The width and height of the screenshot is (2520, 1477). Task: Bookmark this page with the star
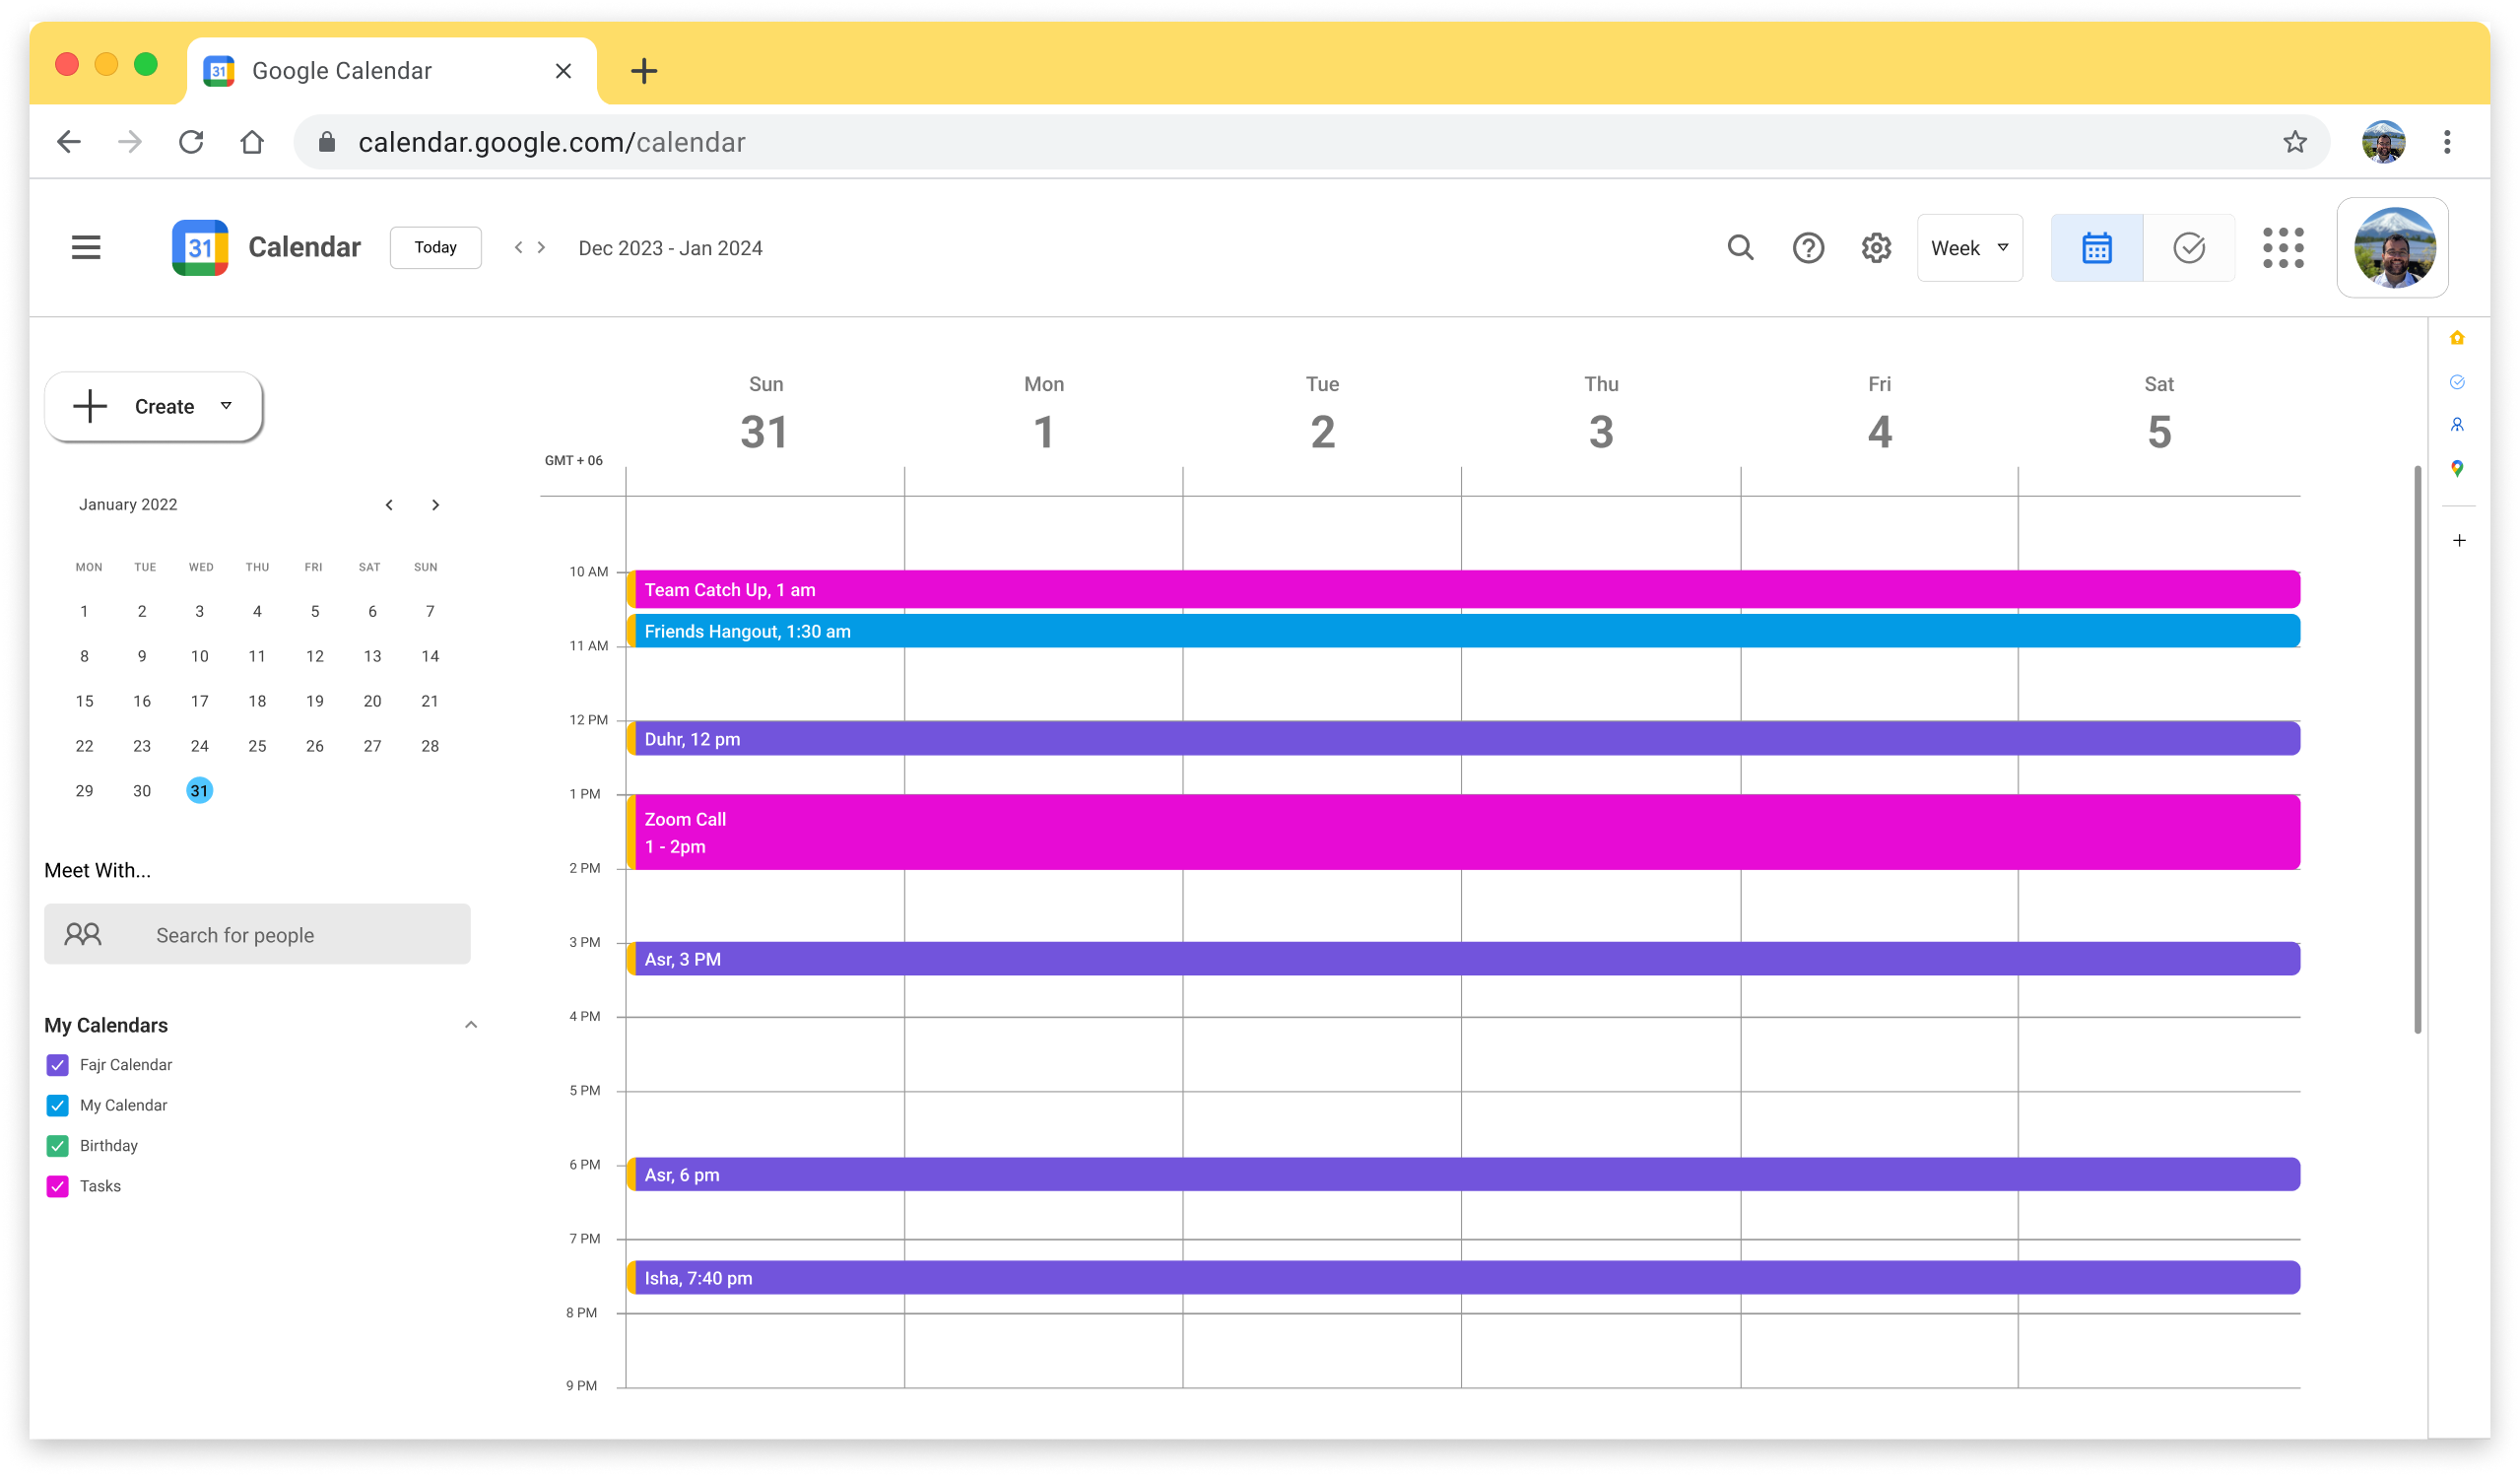(x=2294, y=142)
